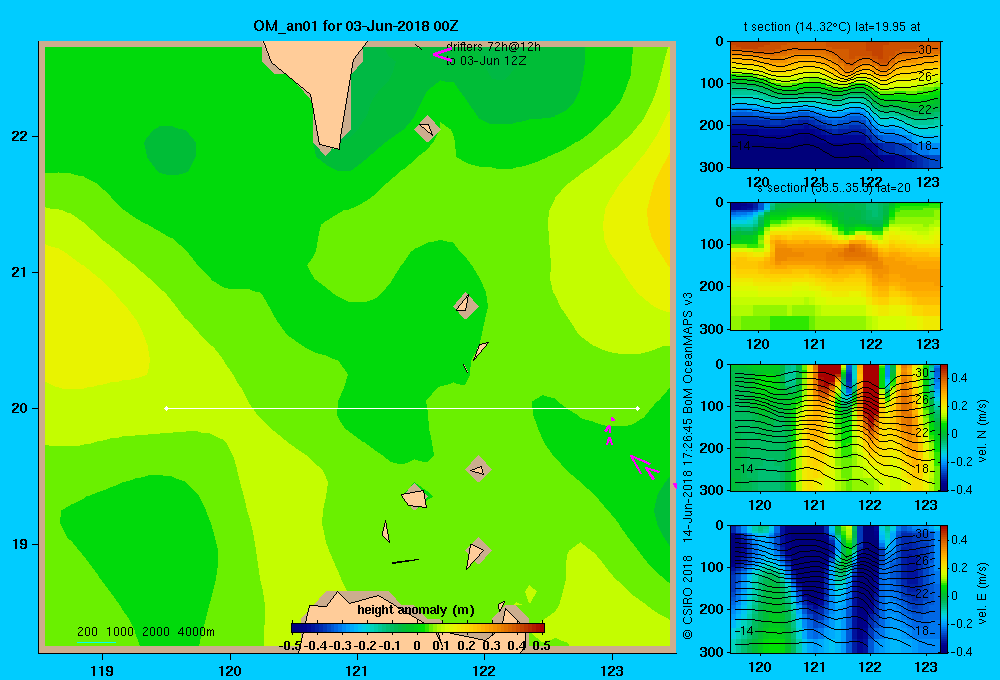Click the 30 contour label in temperature section
Image resolution: width=1000 pixels, height=680 pixels.
[x=925, y=50]
